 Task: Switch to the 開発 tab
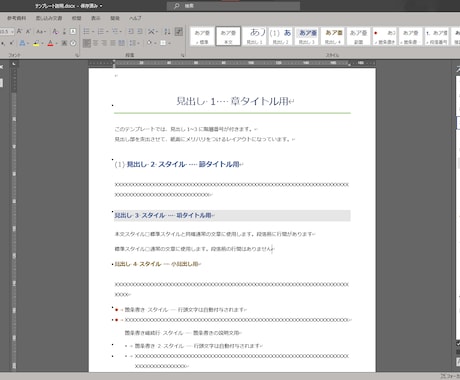[x=115, y=18]
